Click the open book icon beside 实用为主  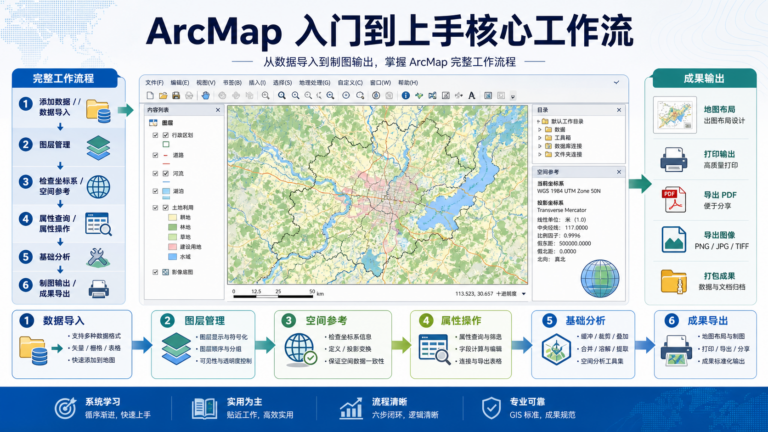(x=204, y=408)
